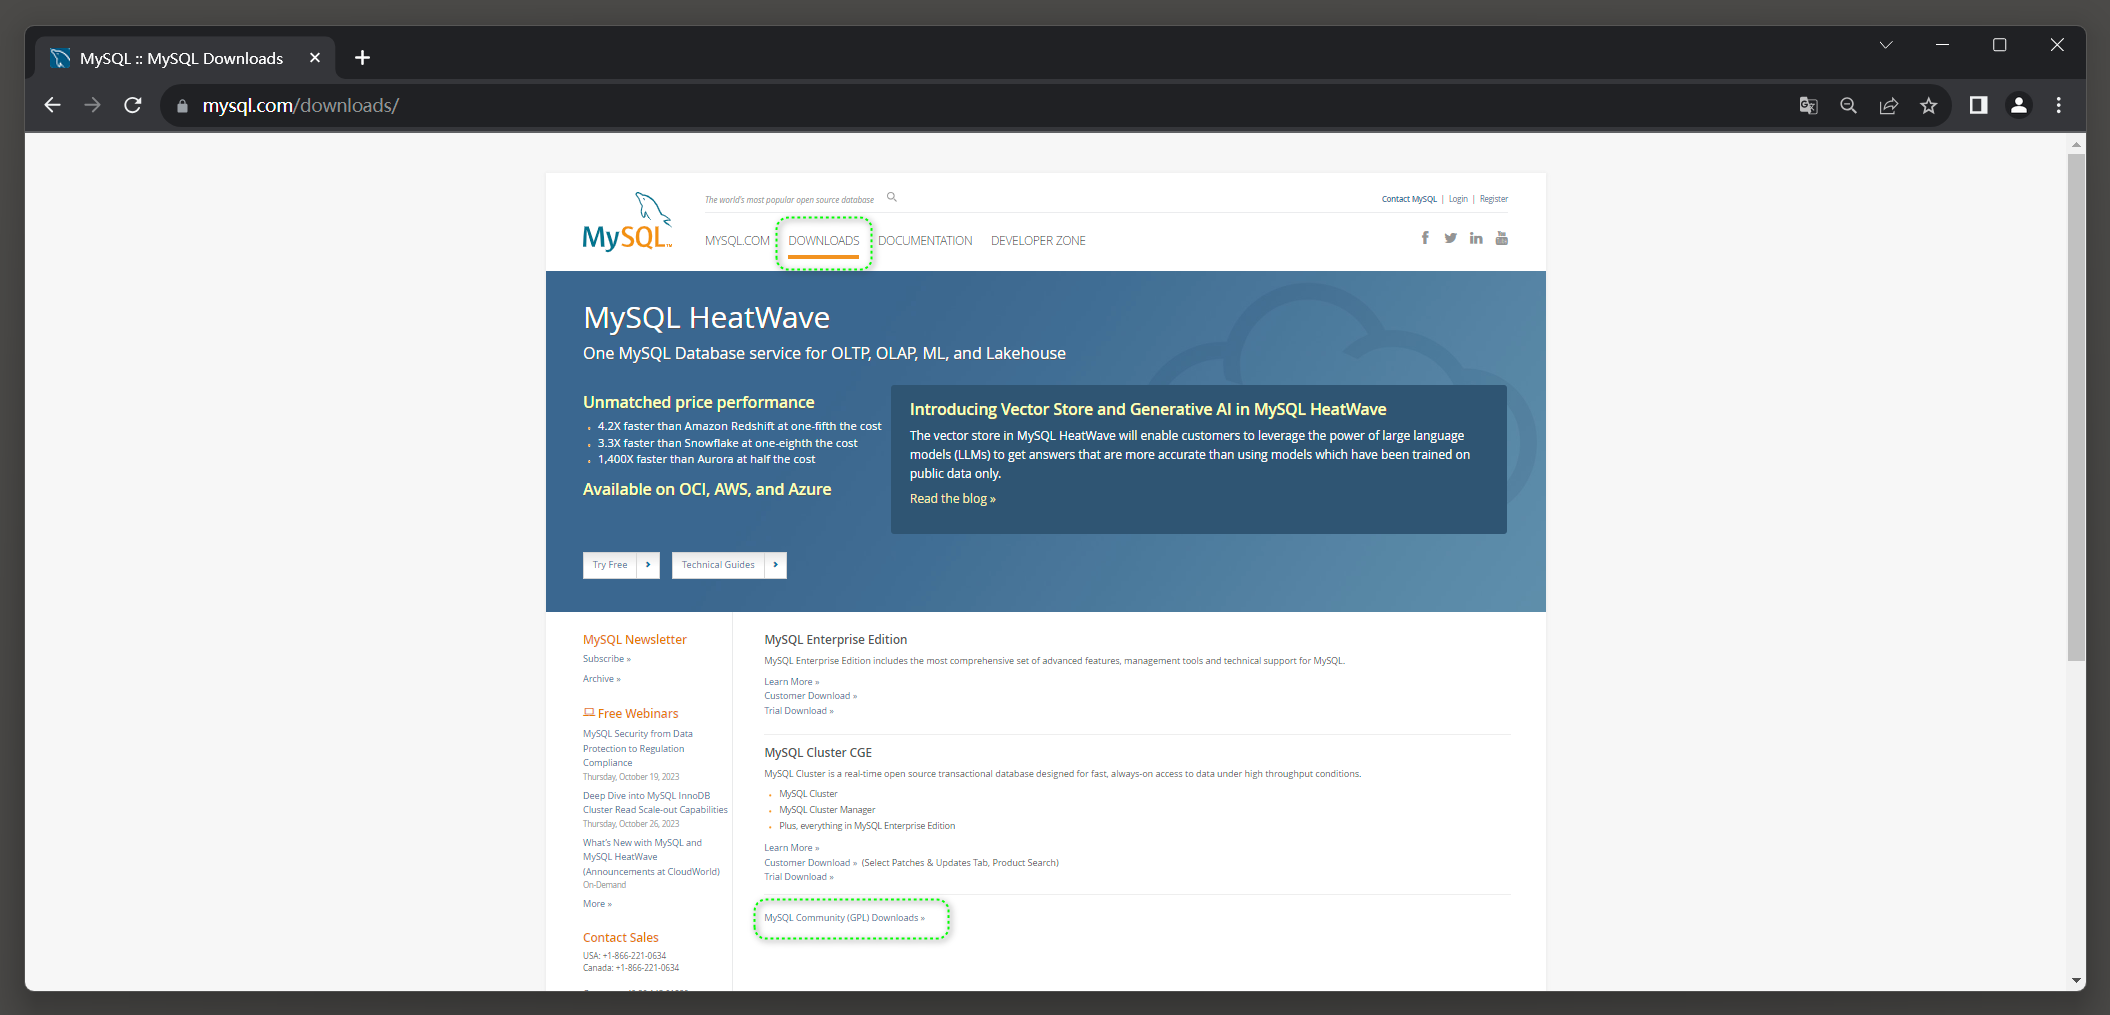Open the Technical Guides button
This screenshot has width=2110, height=1015.
[729, 565]
